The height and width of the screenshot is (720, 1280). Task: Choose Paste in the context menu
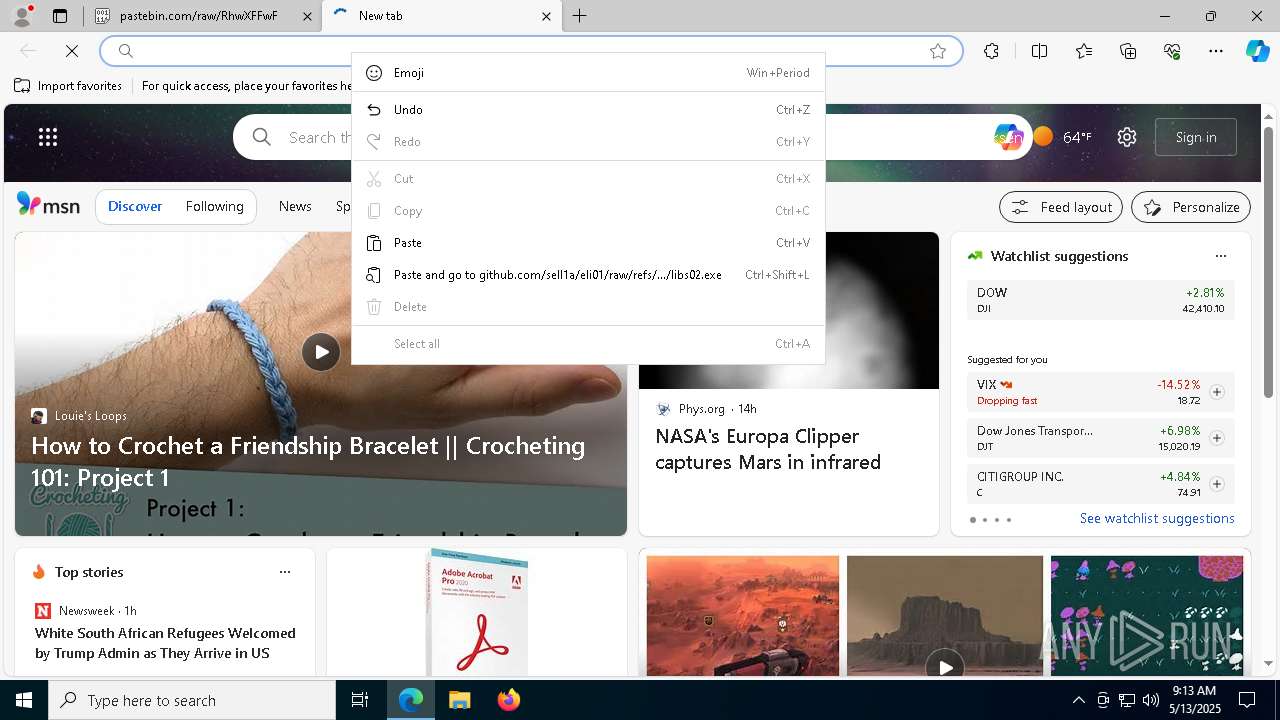pyautogui.click(x=588, y=243)
